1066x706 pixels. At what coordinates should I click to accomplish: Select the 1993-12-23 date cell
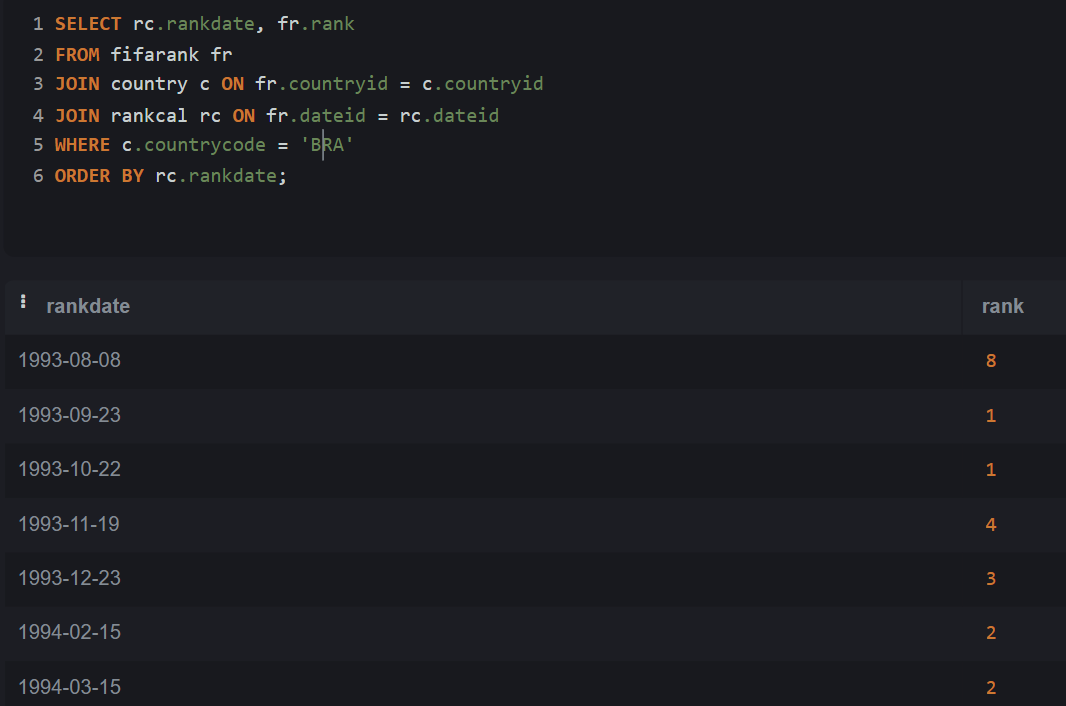point(69,578)
